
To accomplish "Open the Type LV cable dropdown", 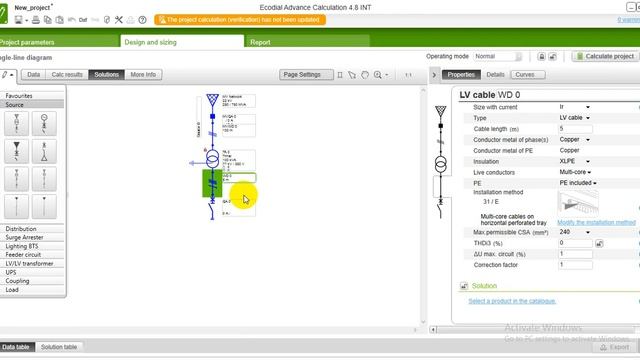I will pos(588,118).
